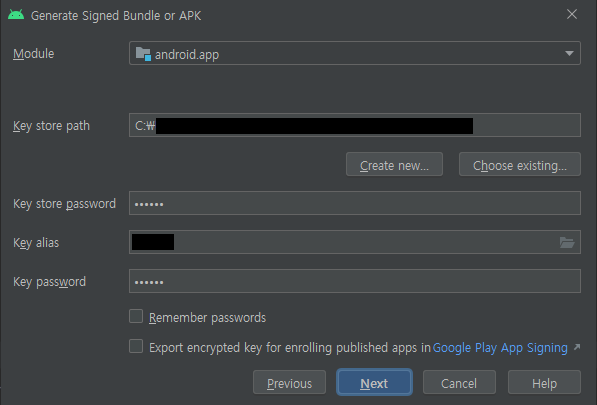Expand the Module dropdown arrow

569,53
